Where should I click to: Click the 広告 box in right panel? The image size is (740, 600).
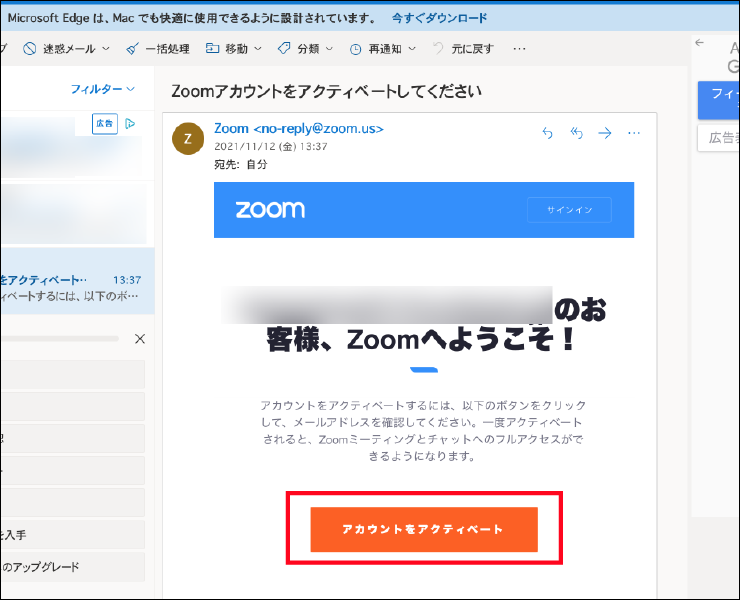tap(719, 138)
